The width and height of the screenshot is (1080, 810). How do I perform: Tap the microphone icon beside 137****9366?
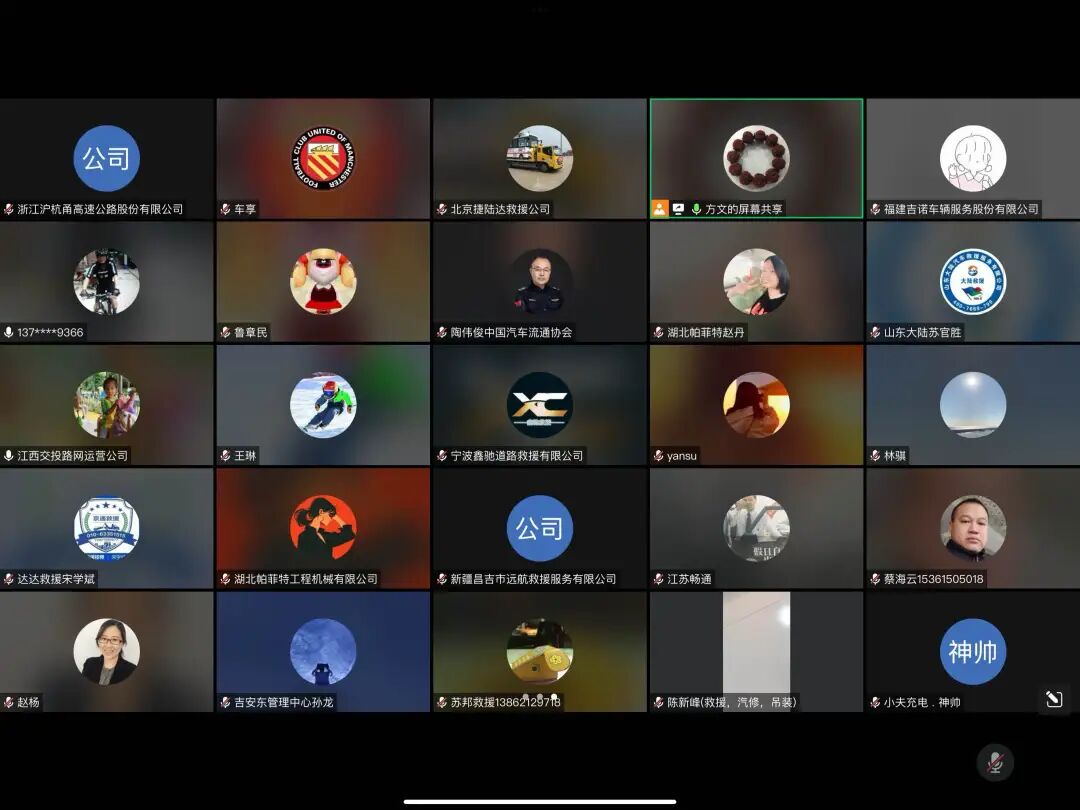[9, 332]
